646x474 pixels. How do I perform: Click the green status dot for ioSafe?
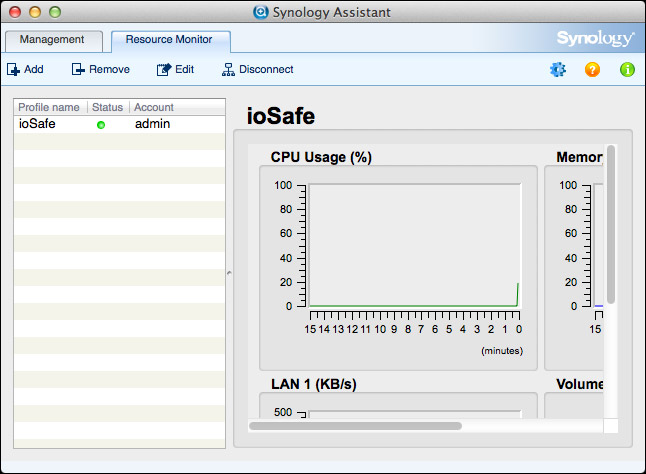[x=101, y=125]
